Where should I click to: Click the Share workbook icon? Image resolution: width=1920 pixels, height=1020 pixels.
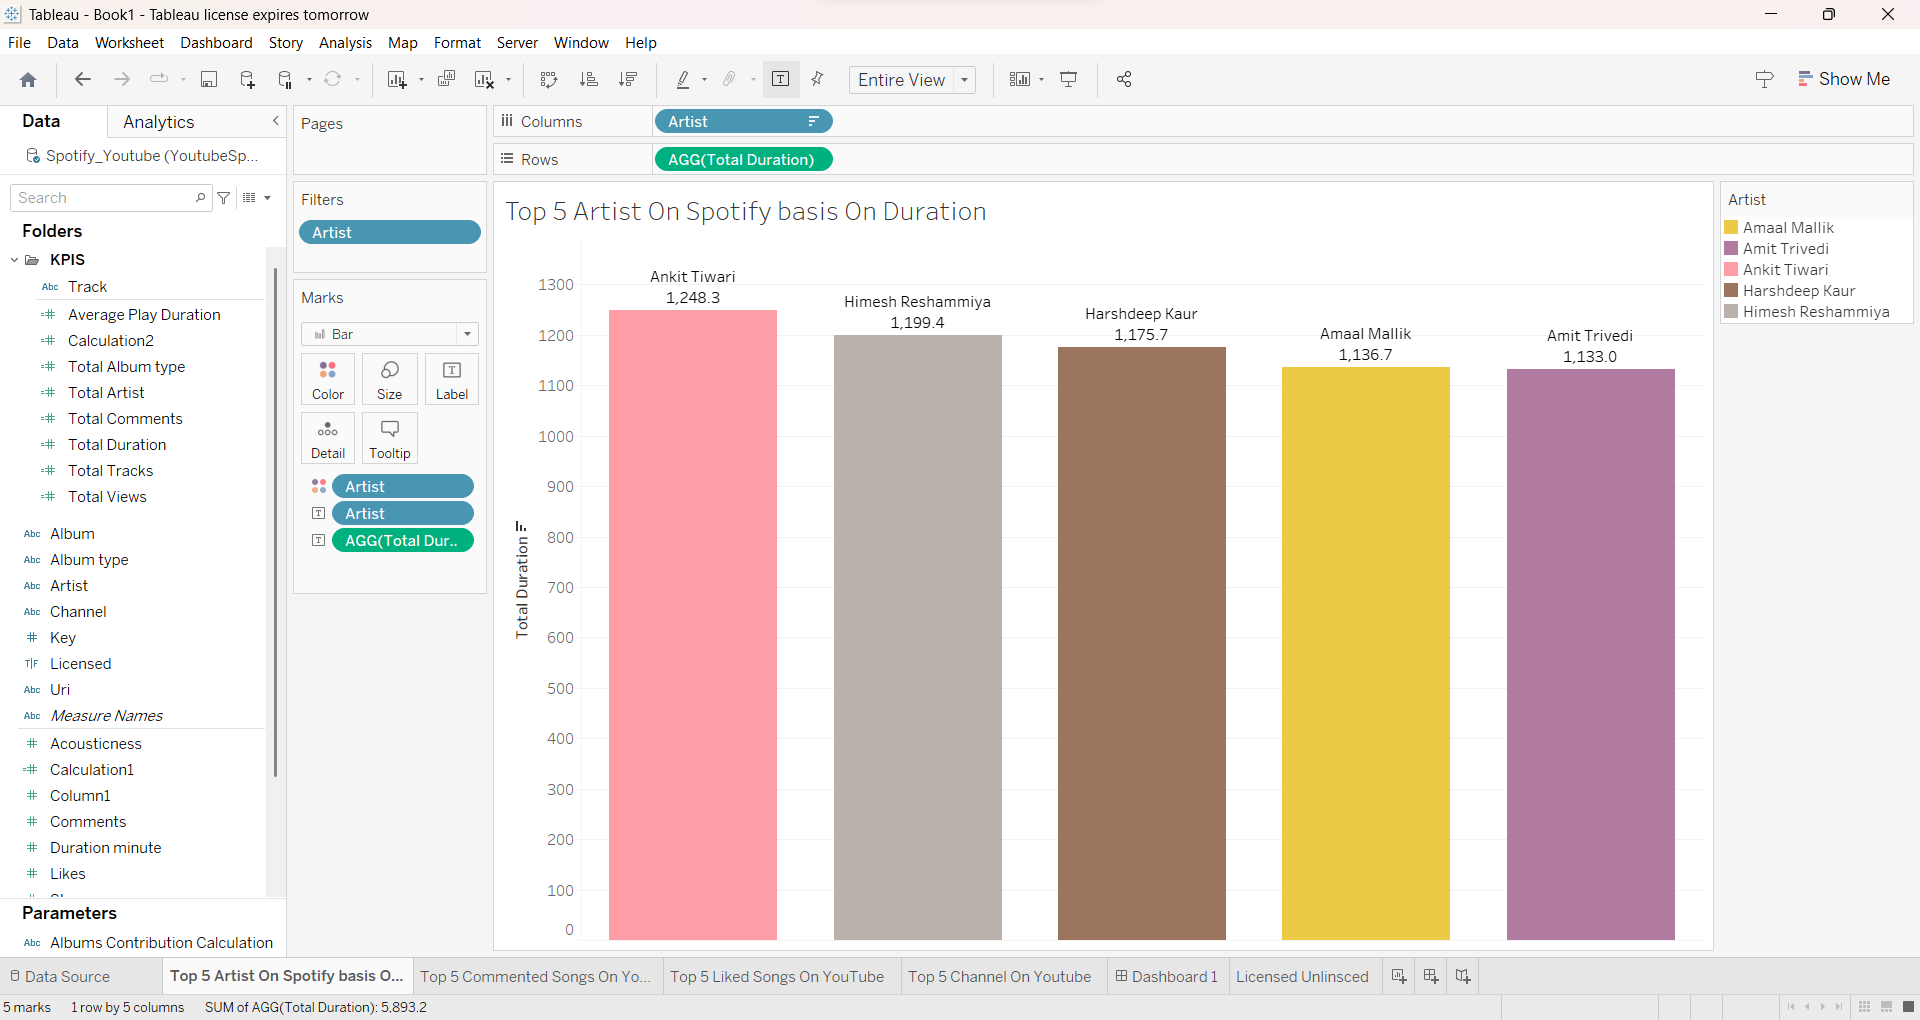(x=1123, y=79)
